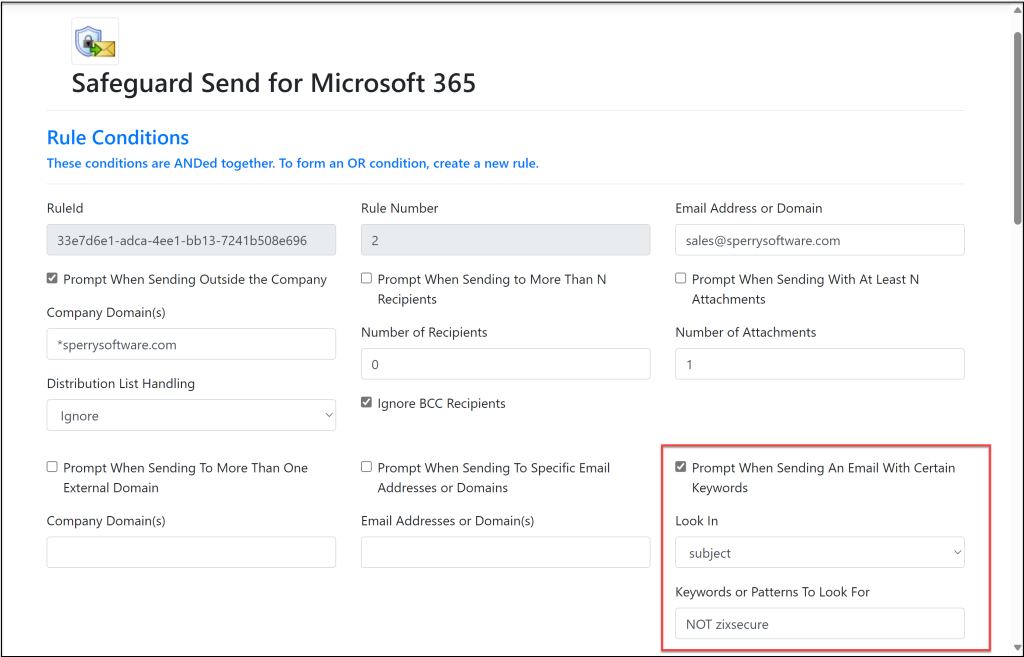Click the Safeguard Send shield logo icon

tap(93, 40)
